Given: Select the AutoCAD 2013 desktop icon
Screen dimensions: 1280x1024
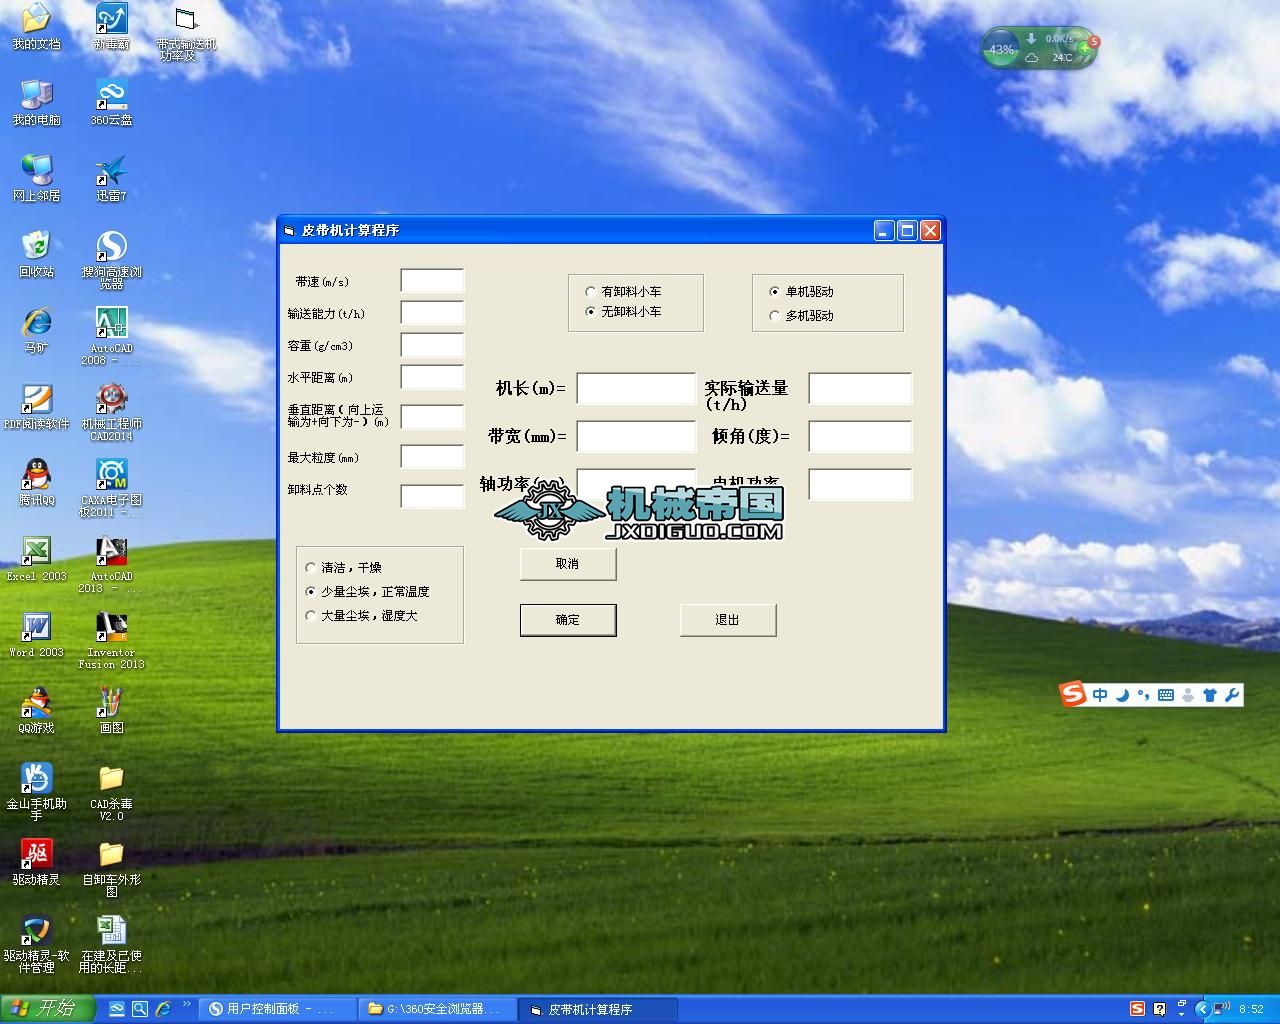Looking at the screenshot, I should point(112,565).
